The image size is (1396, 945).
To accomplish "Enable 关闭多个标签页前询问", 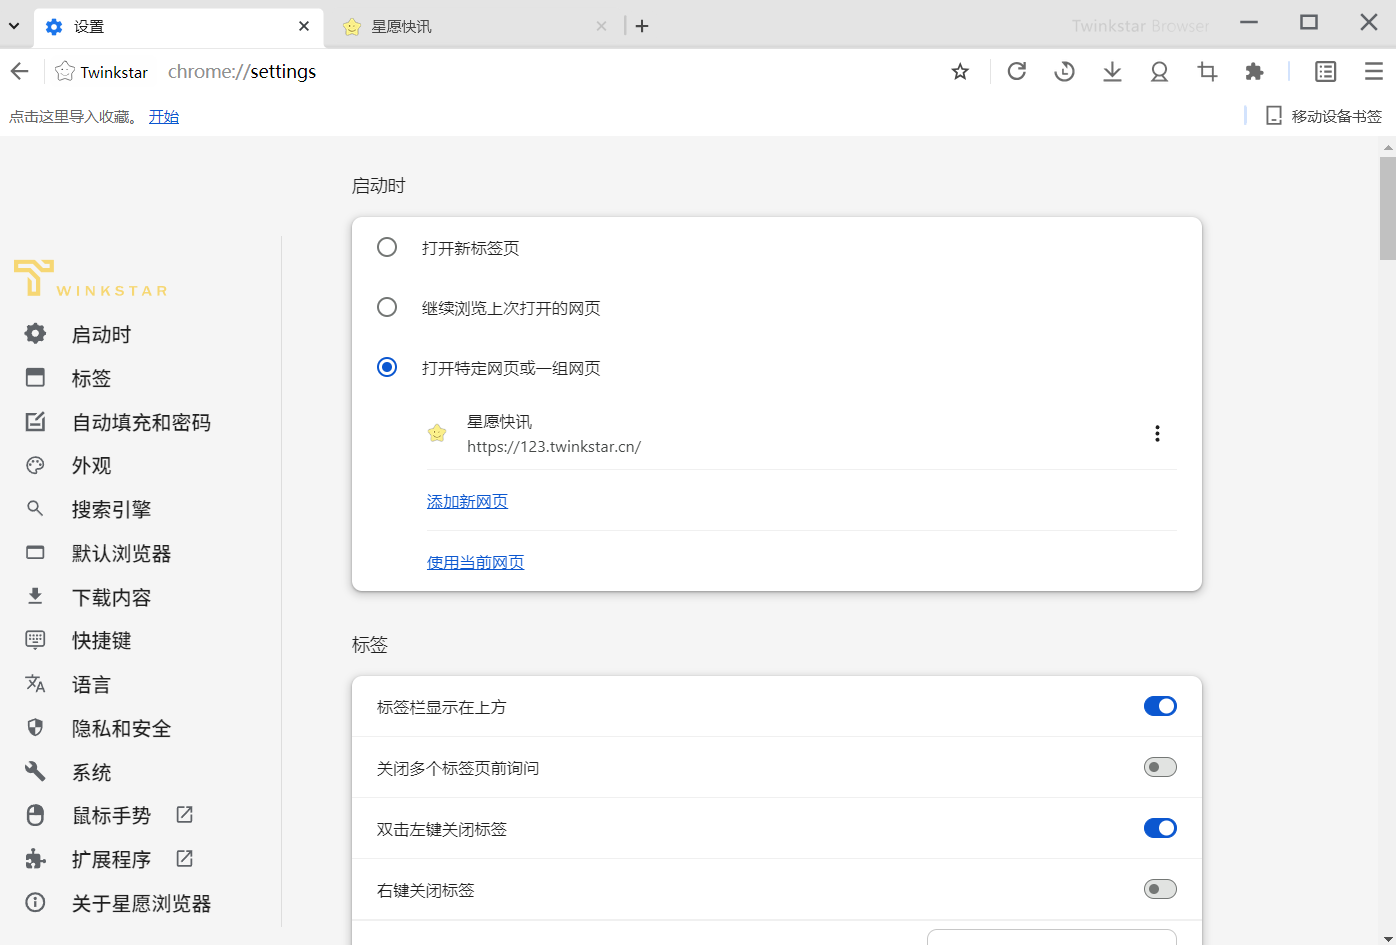I will (1159, 767).
